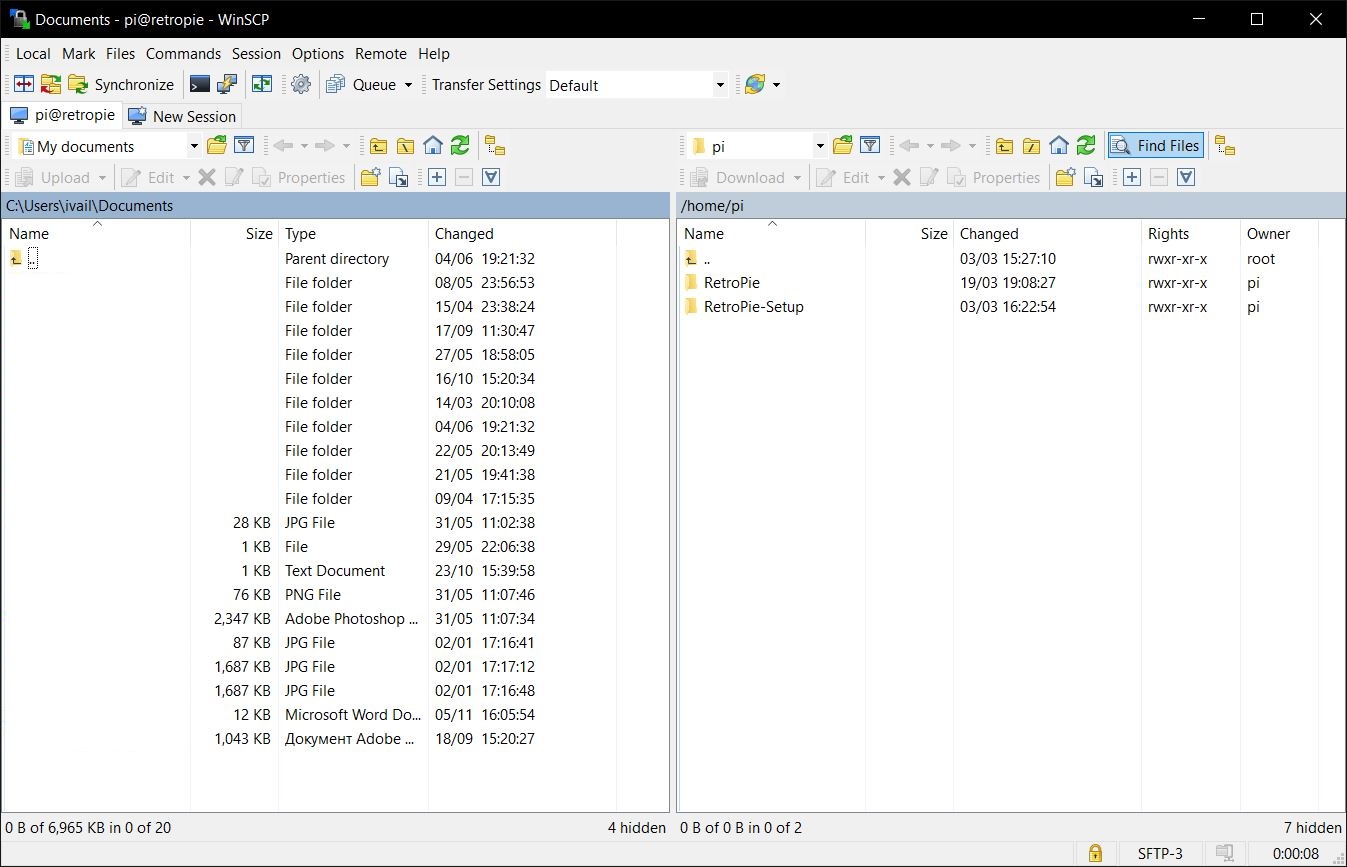Click the 7 hidden files indicator
This screenshot has width=1347, height=867.
pyautogui.click(x=1313, y=828)
